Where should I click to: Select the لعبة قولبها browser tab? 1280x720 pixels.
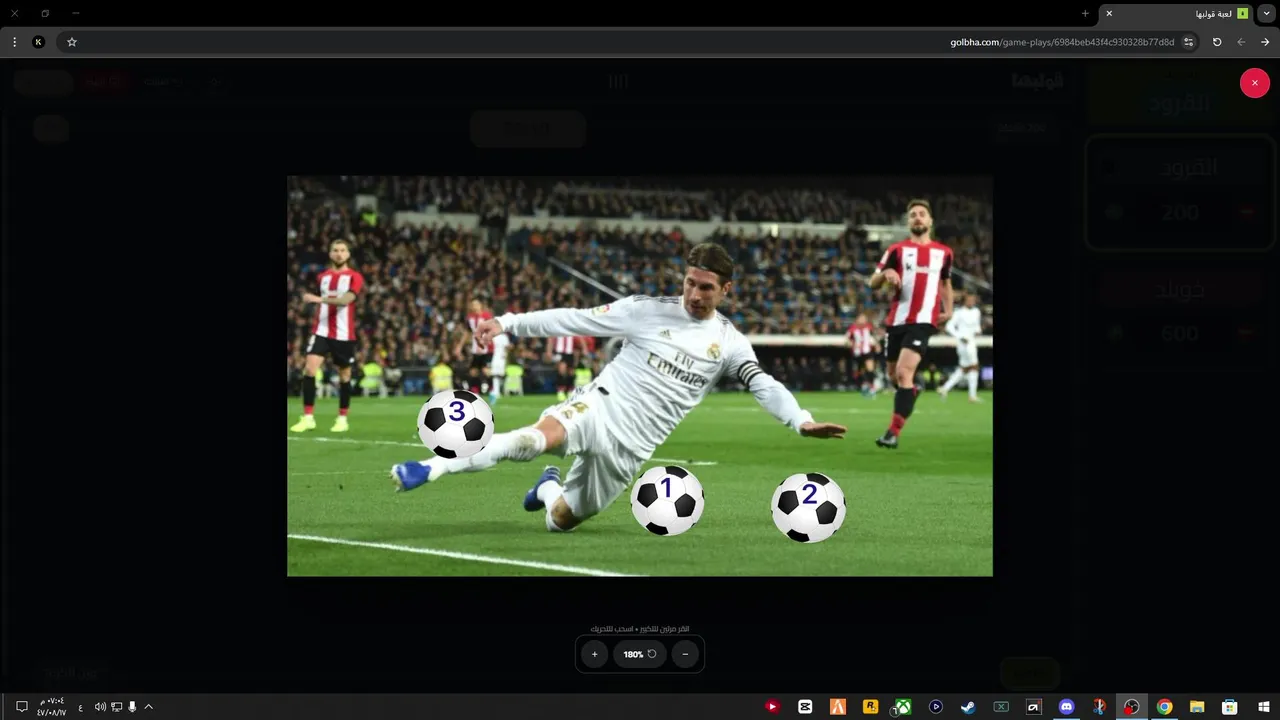coord(1177,14)
